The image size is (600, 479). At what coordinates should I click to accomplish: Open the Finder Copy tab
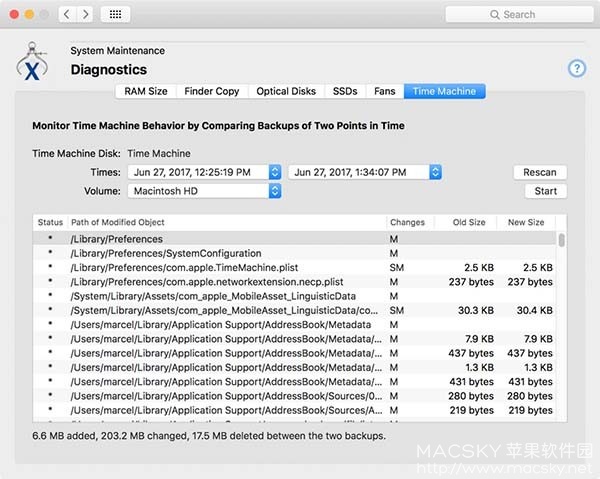212,91
